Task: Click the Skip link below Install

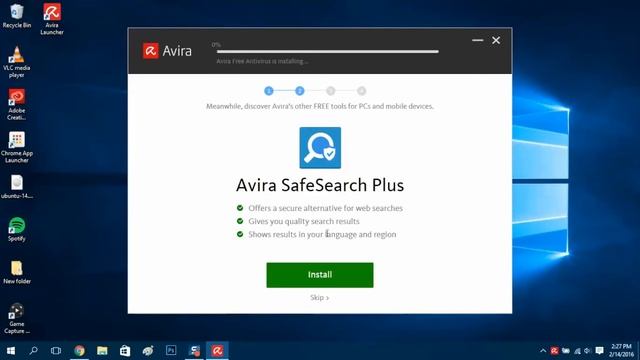Action: [319, 298]
